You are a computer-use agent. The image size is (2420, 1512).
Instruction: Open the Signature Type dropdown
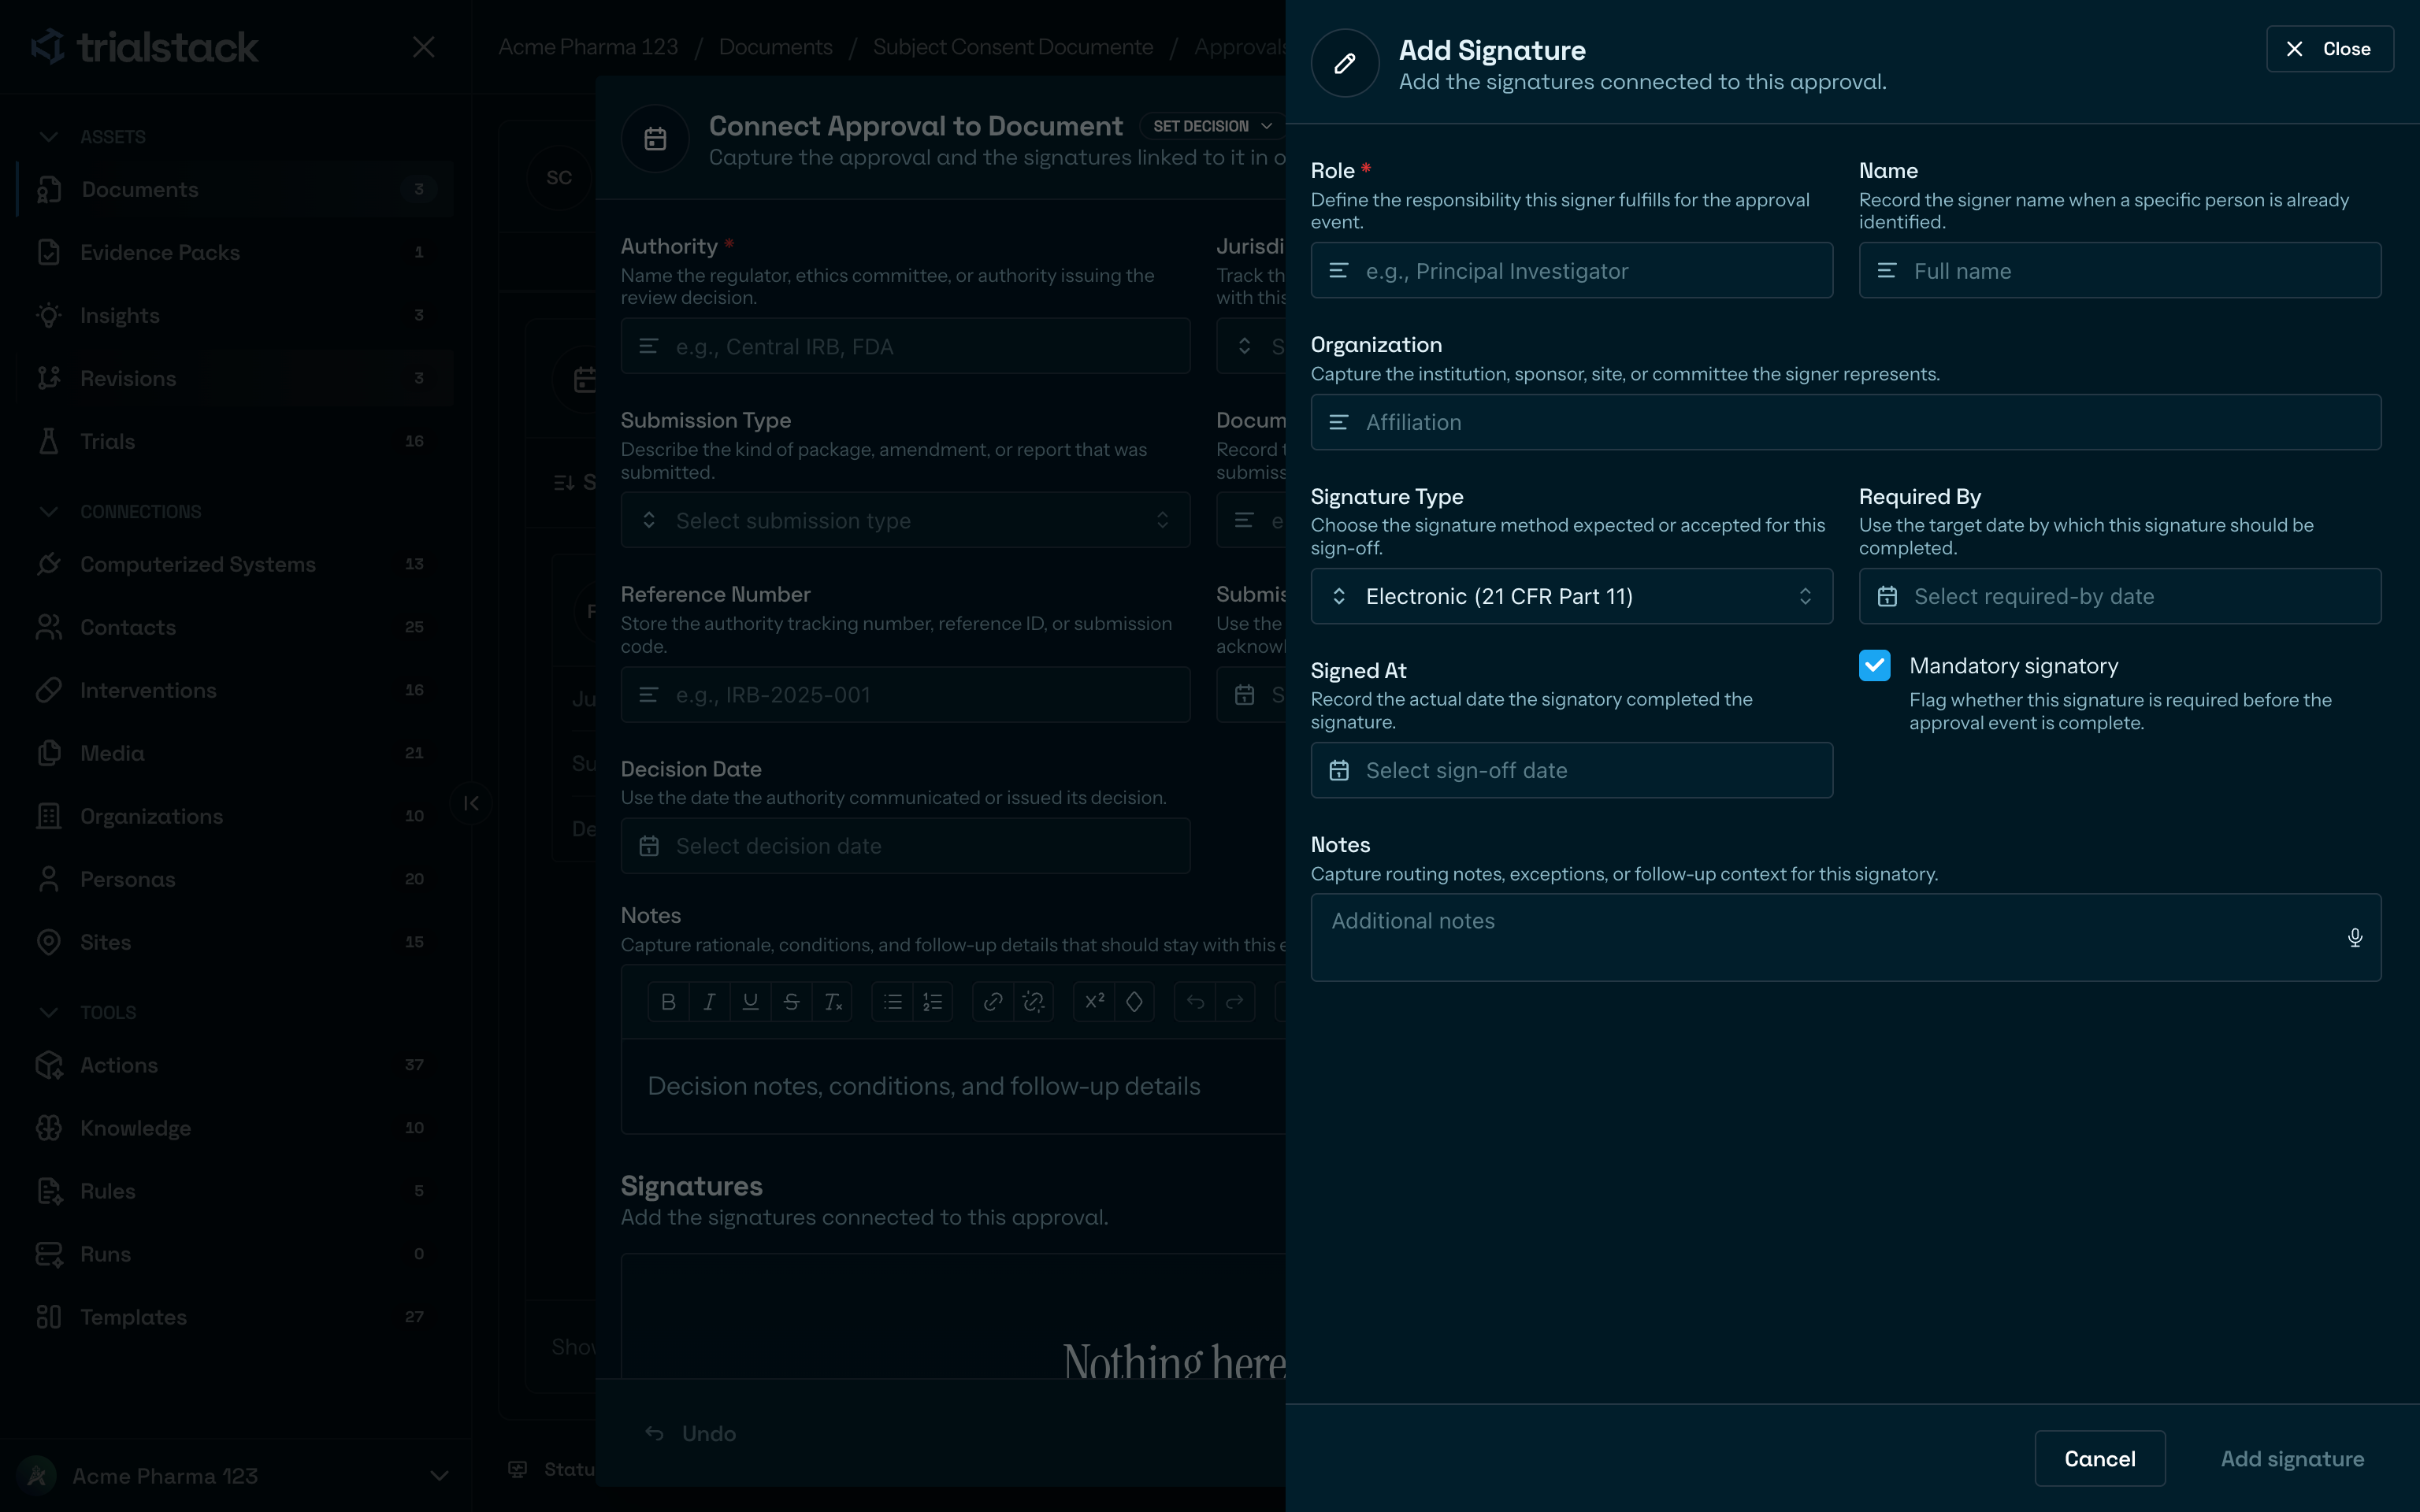tap(1571, 597)
